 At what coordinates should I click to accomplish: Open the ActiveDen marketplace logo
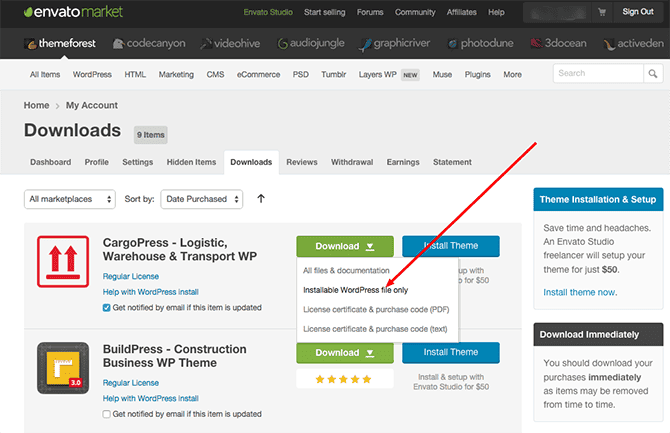pyautogui.click(x=634, y=43)
